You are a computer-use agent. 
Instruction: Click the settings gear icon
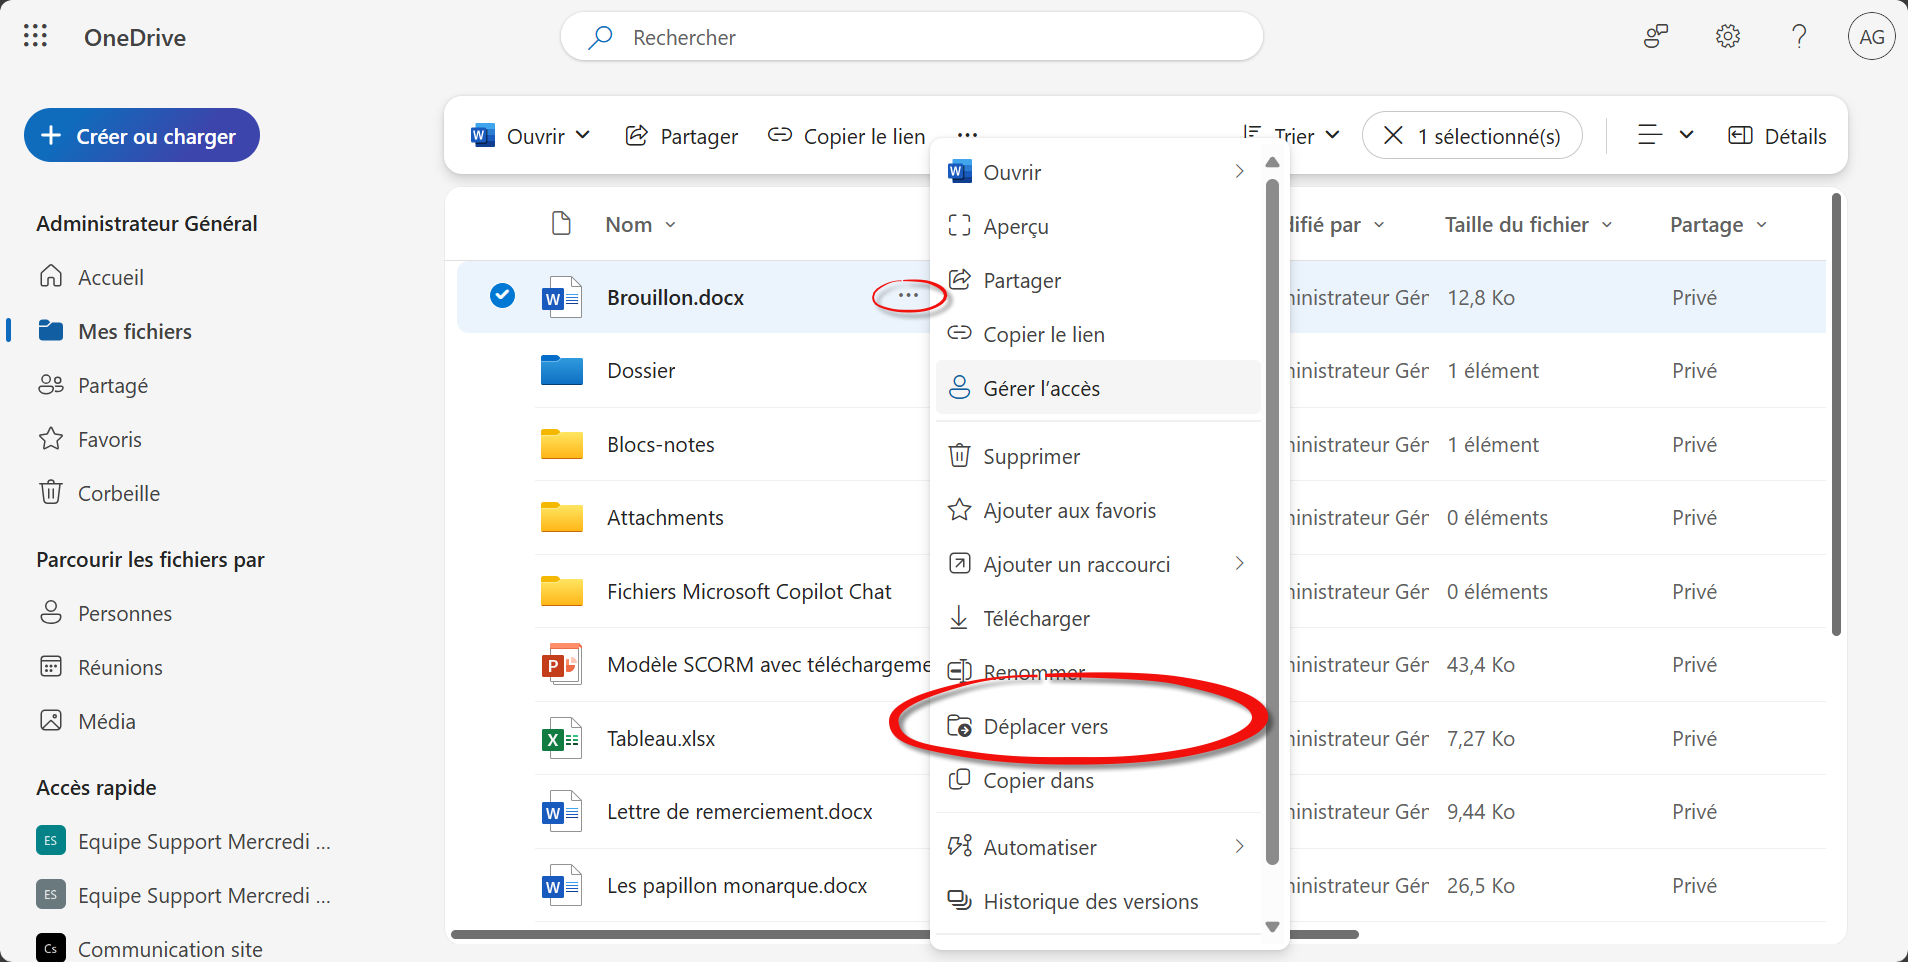[x=1727, y=37]
